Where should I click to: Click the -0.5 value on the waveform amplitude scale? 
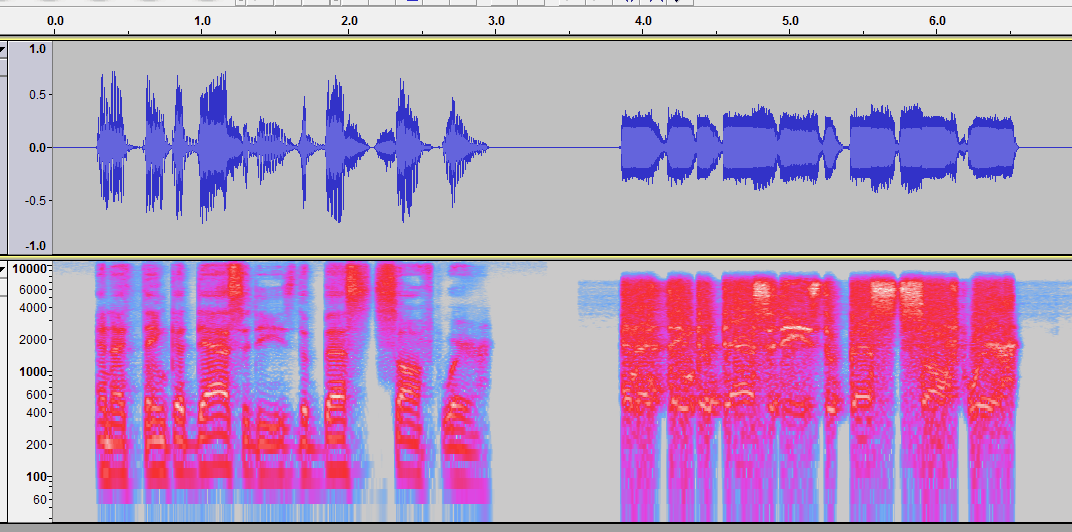coord(36,200)
